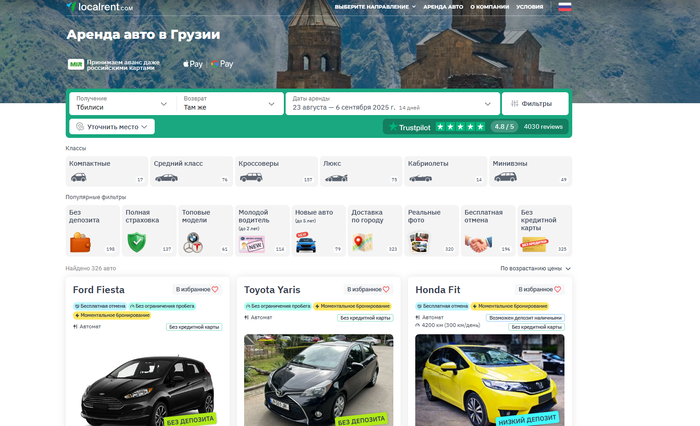Toggle the Реальные фото filter
Image resolution: width=700 pixels, height=426 pixels.
[432, 230]
